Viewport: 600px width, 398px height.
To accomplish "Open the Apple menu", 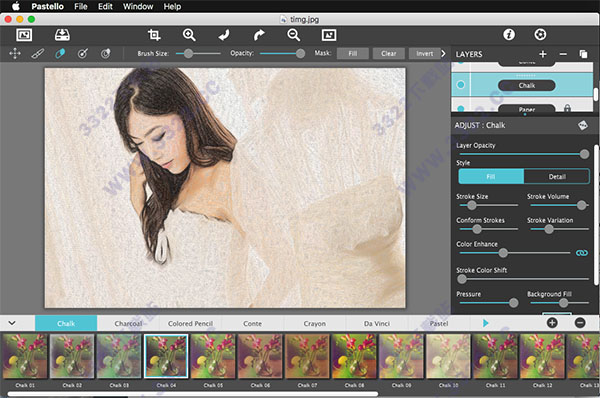I will [16, 6].
